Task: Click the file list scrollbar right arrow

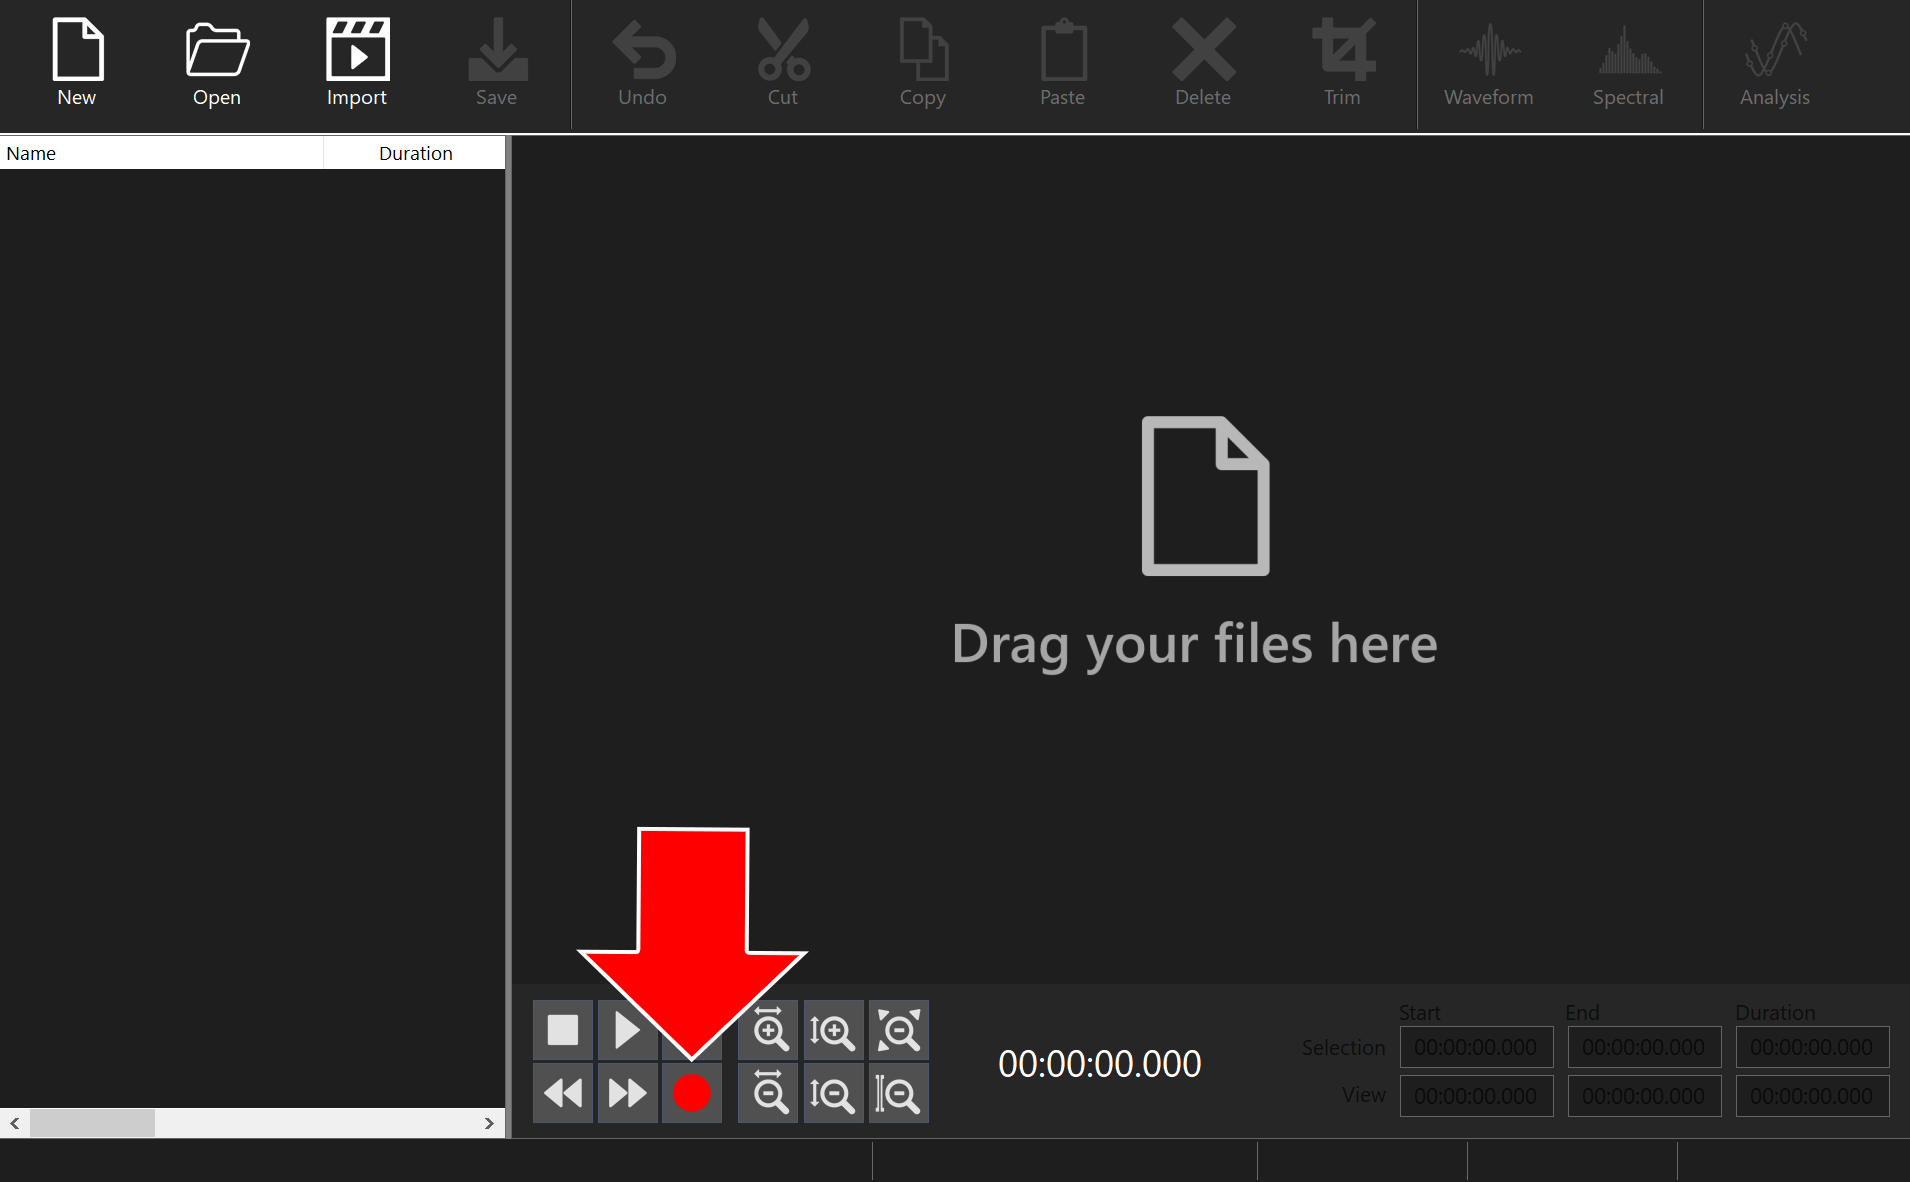Action: coord(489,1123)
